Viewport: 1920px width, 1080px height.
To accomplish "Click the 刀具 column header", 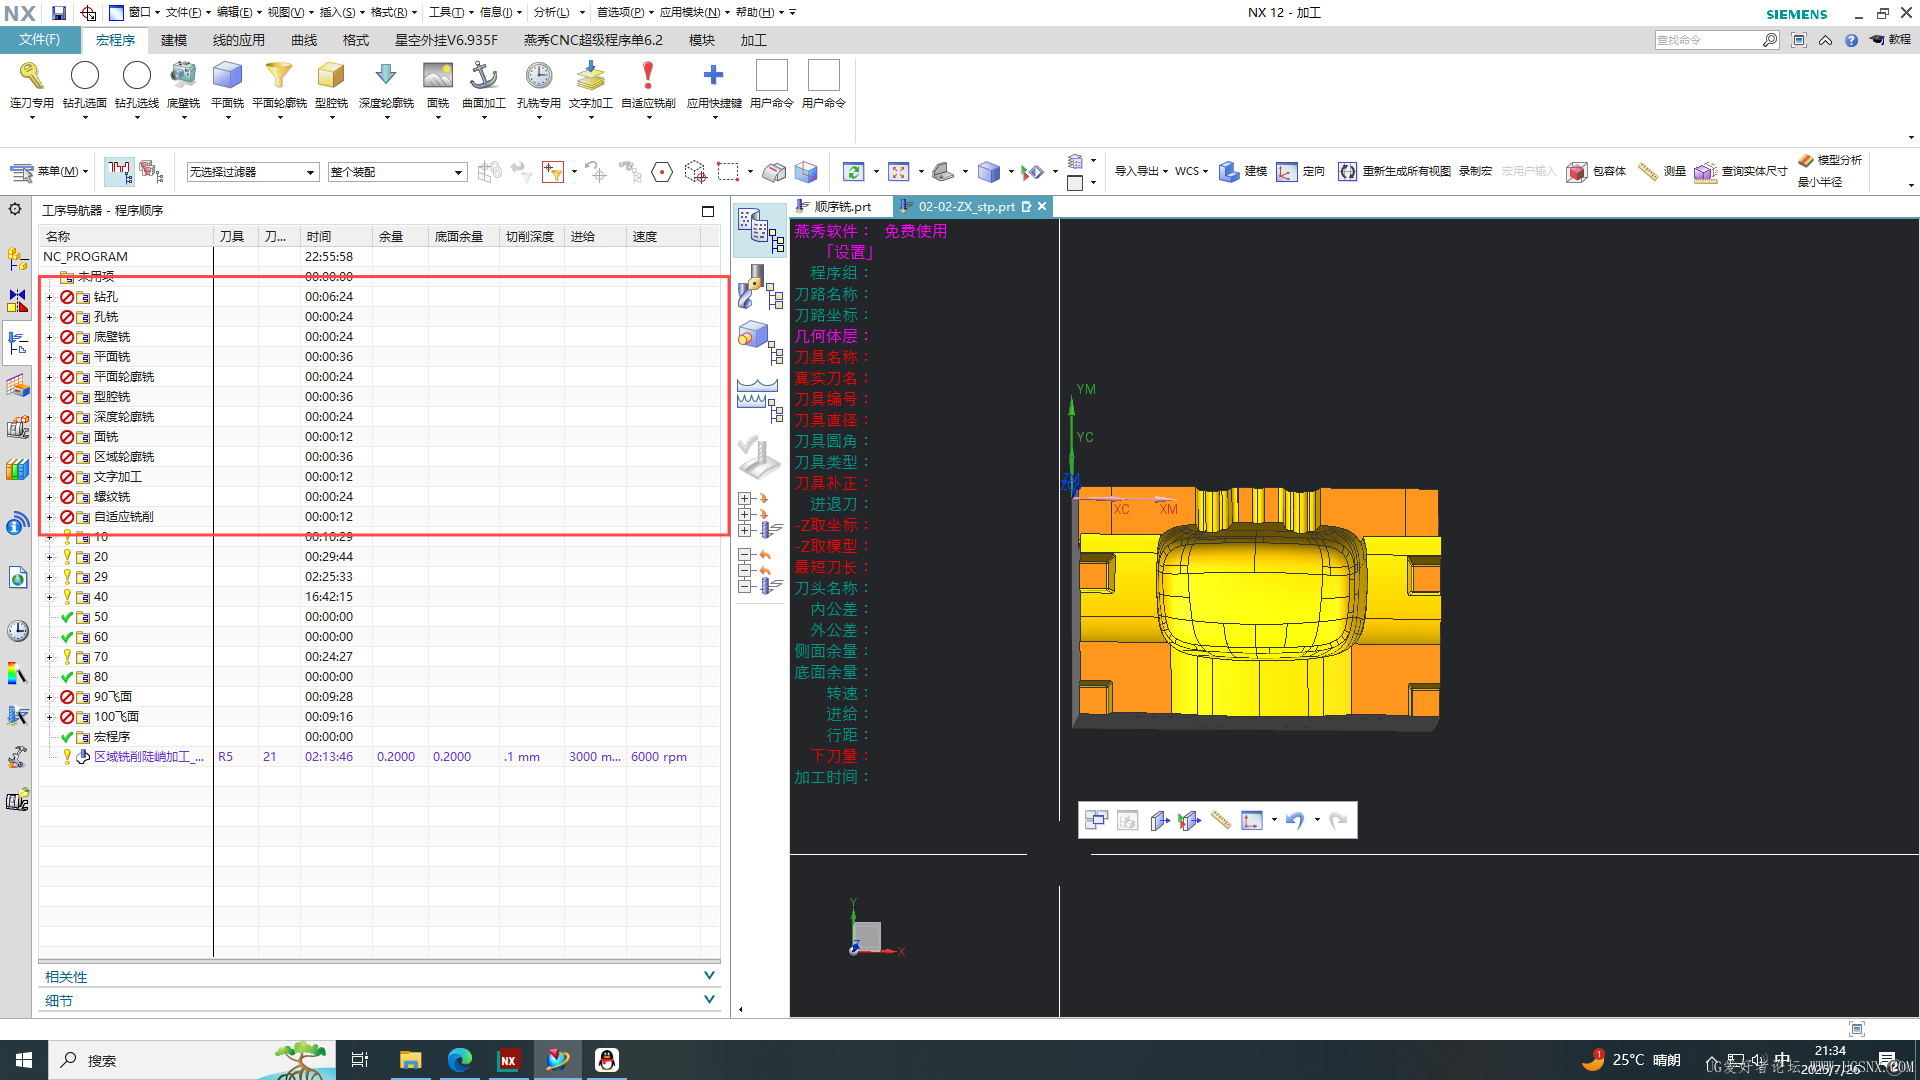I will 236,237.
